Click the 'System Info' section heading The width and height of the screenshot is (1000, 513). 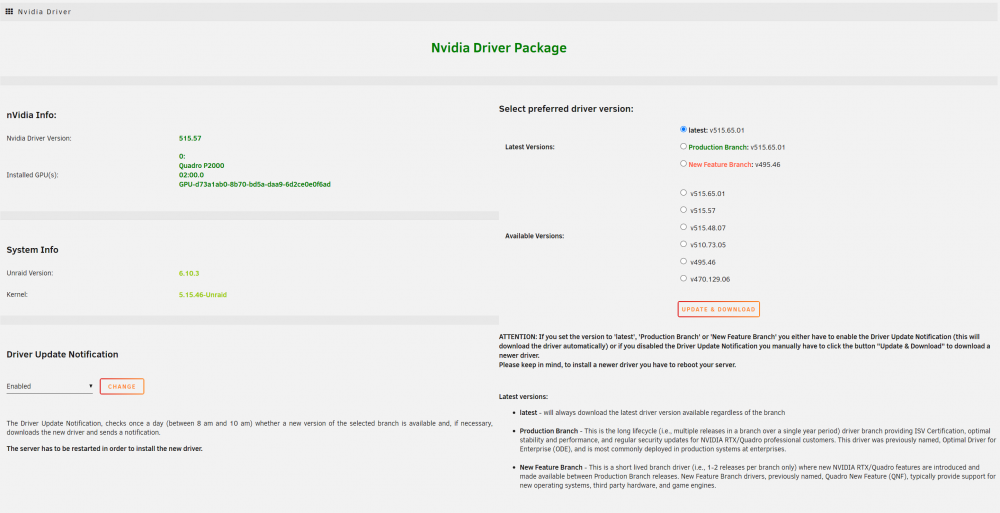[x=33, y=250]
